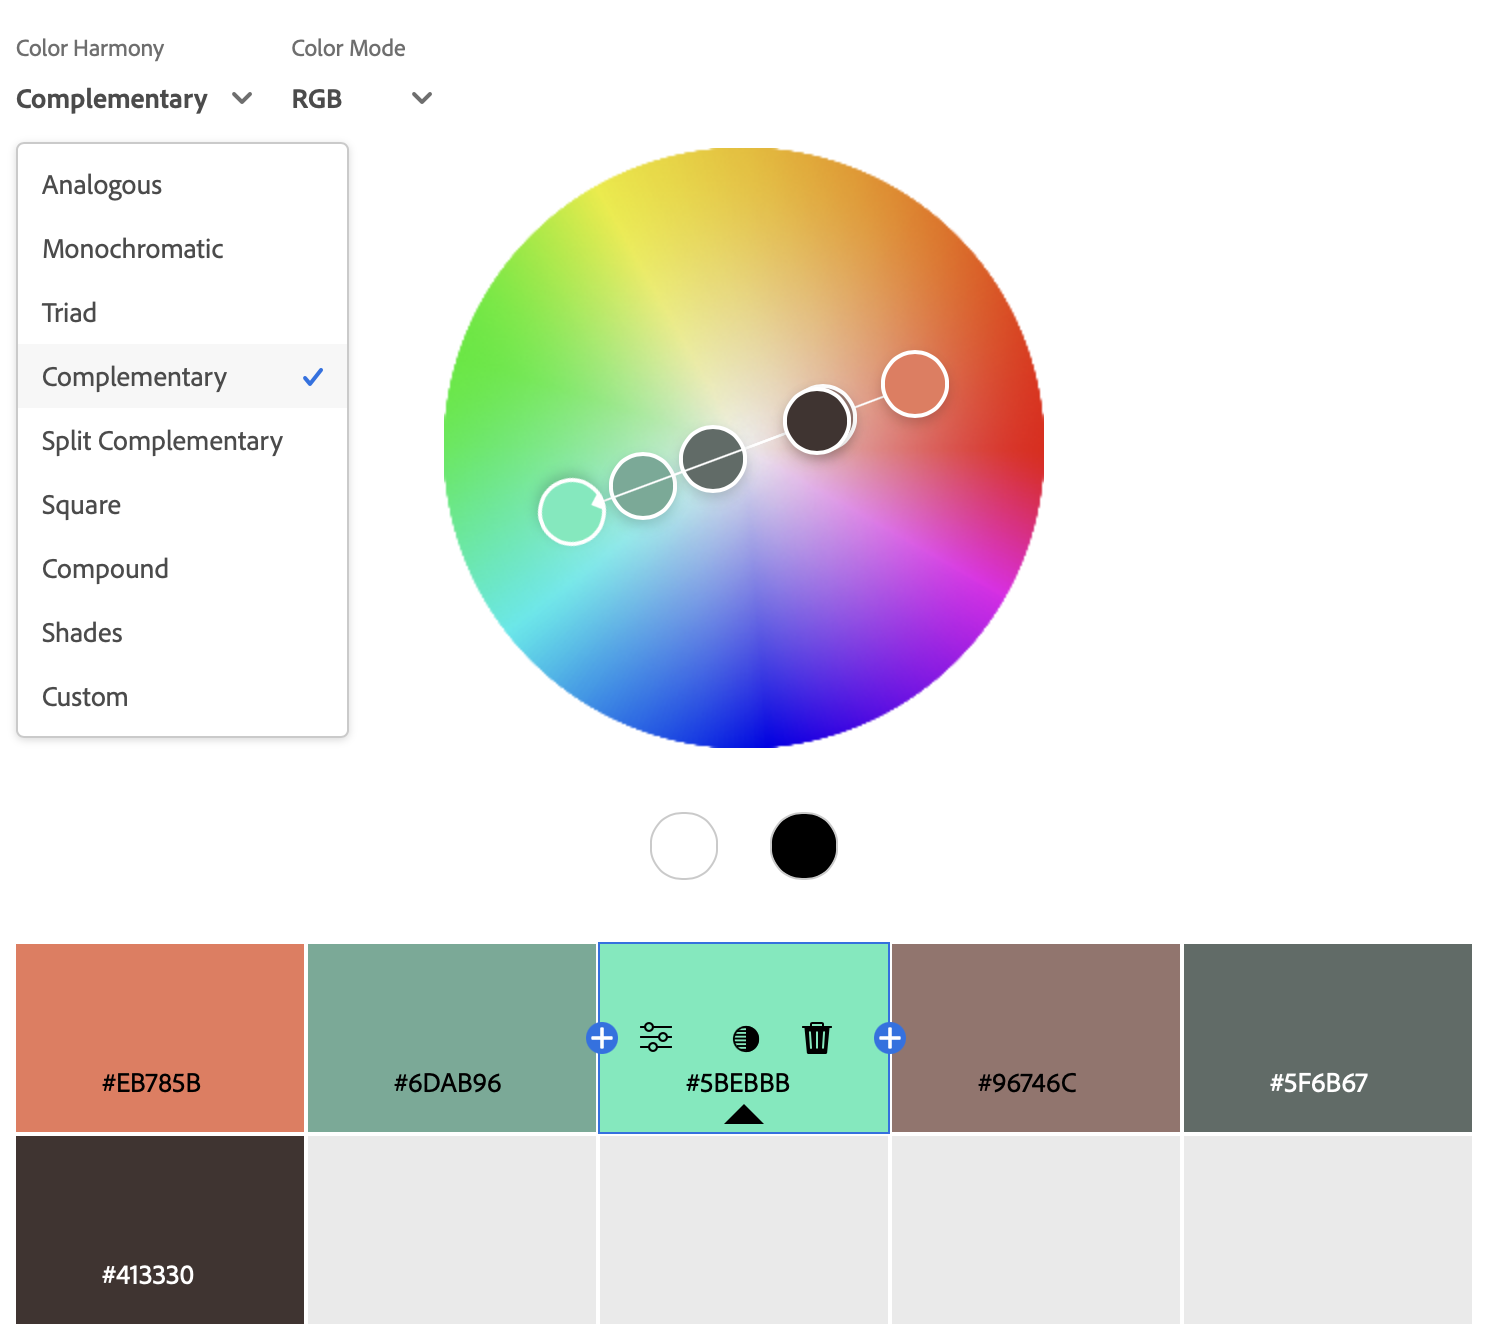Pick the Custom harmony option
Image resolution: width=1496 pixels, height=1340 pixels.
(x=85, y=697)
